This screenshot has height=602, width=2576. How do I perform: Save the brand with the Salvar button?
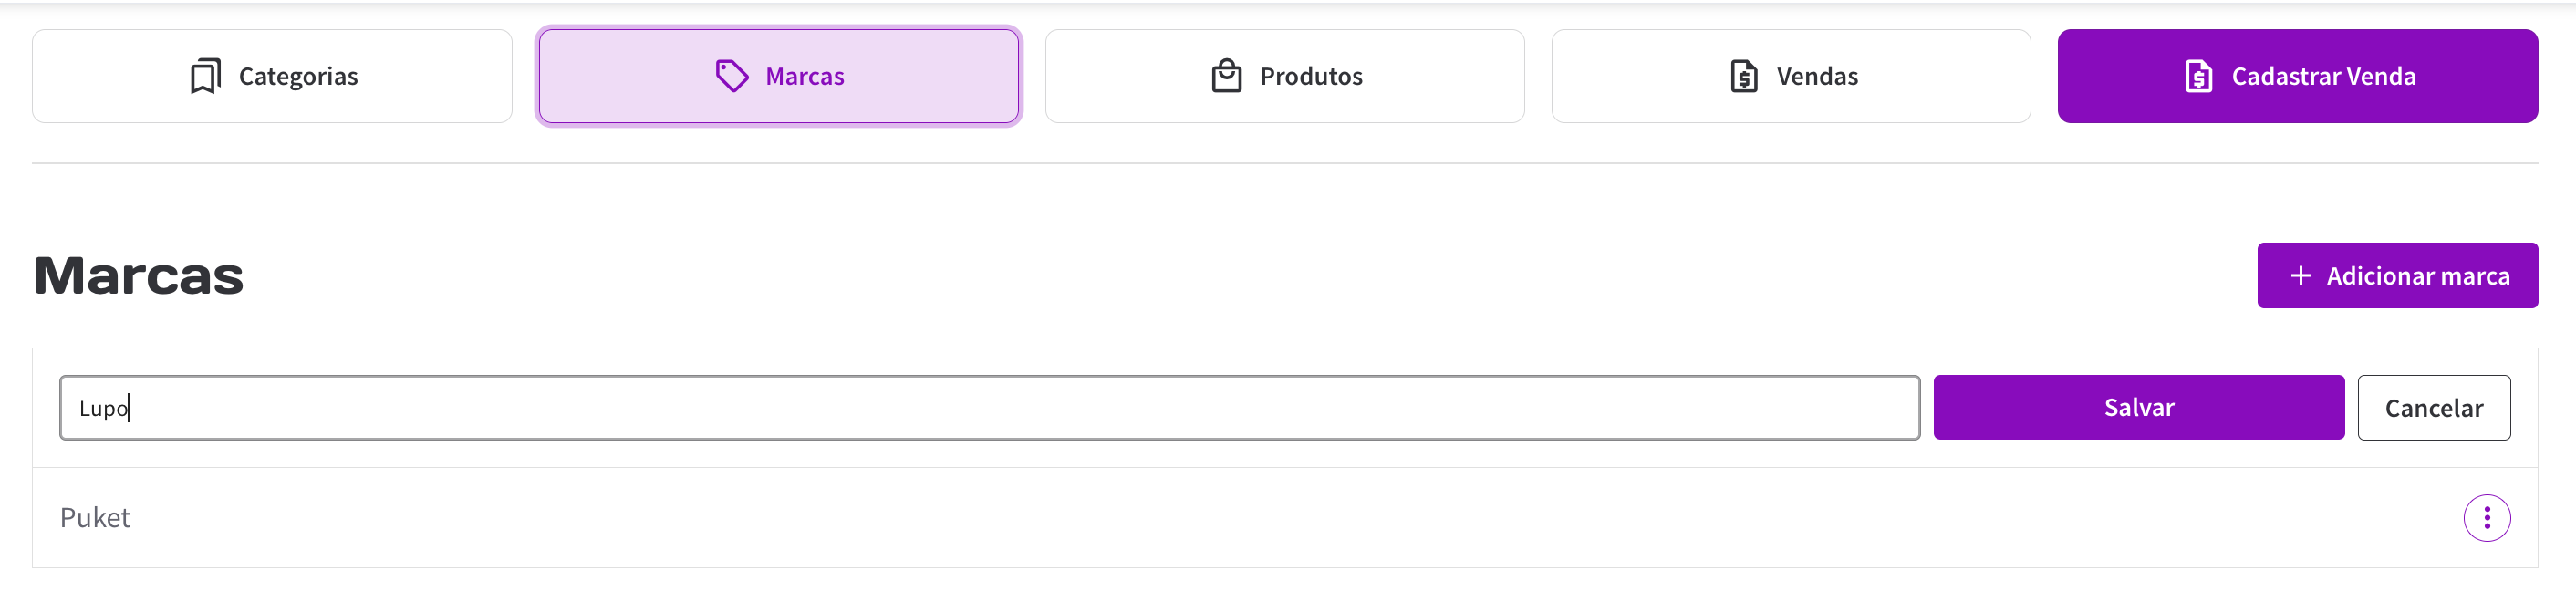2138,407
